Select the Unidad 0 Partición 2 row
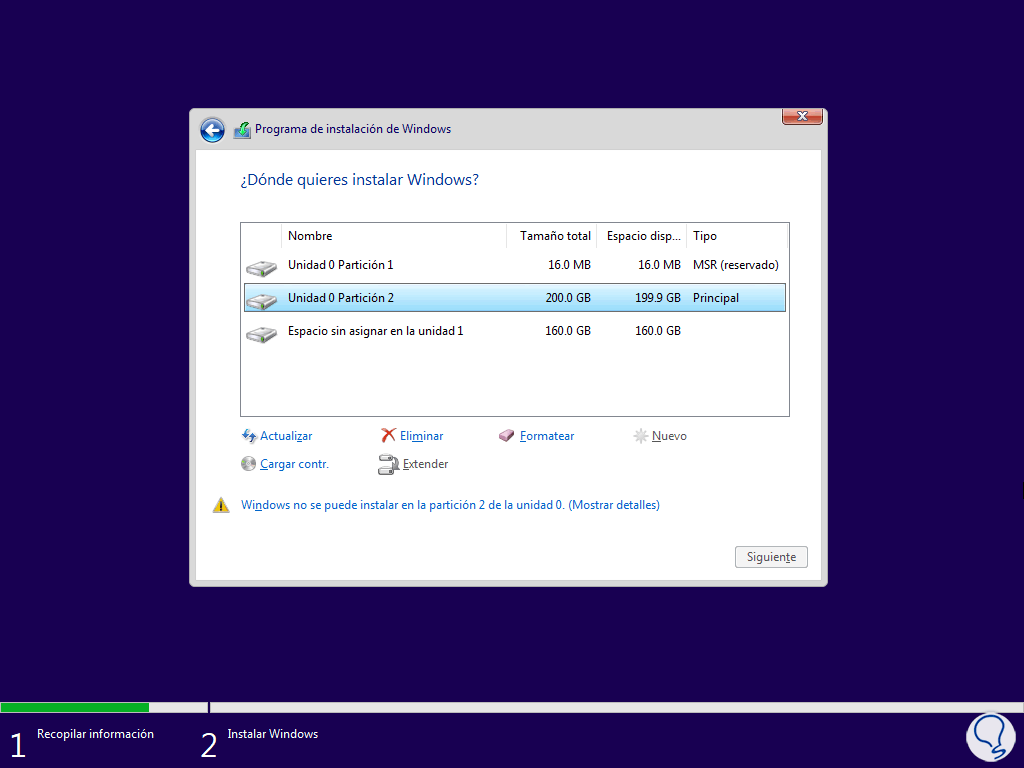1024x768 pixels. 515,298
